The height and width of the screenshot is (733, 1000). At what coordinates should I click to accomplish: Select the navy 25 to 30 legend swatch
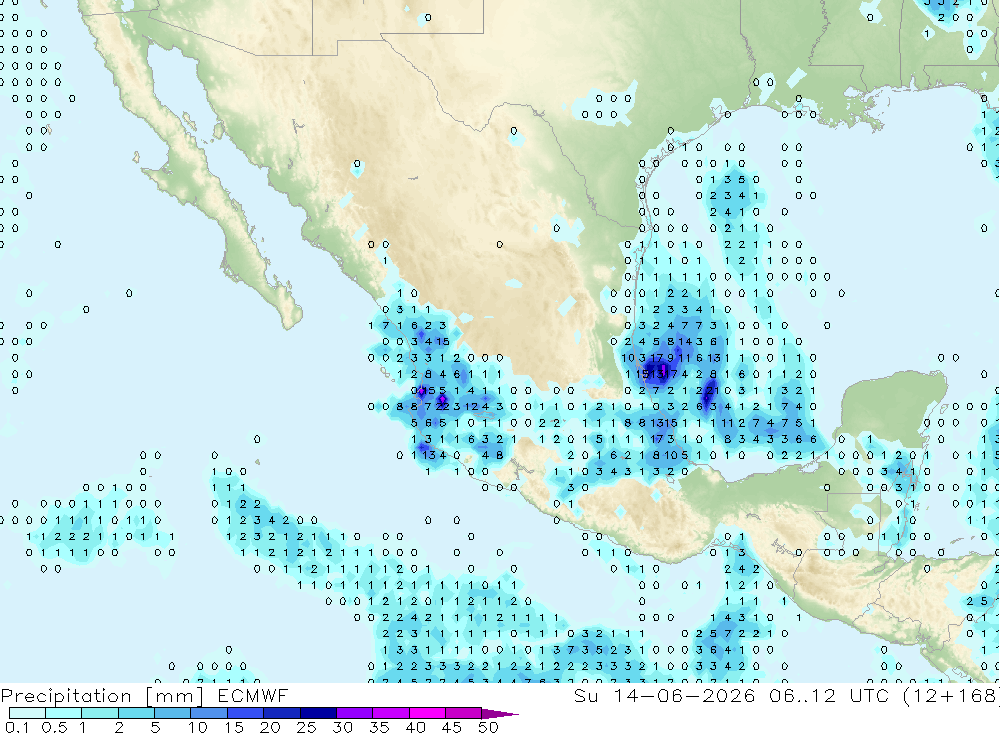318,713
